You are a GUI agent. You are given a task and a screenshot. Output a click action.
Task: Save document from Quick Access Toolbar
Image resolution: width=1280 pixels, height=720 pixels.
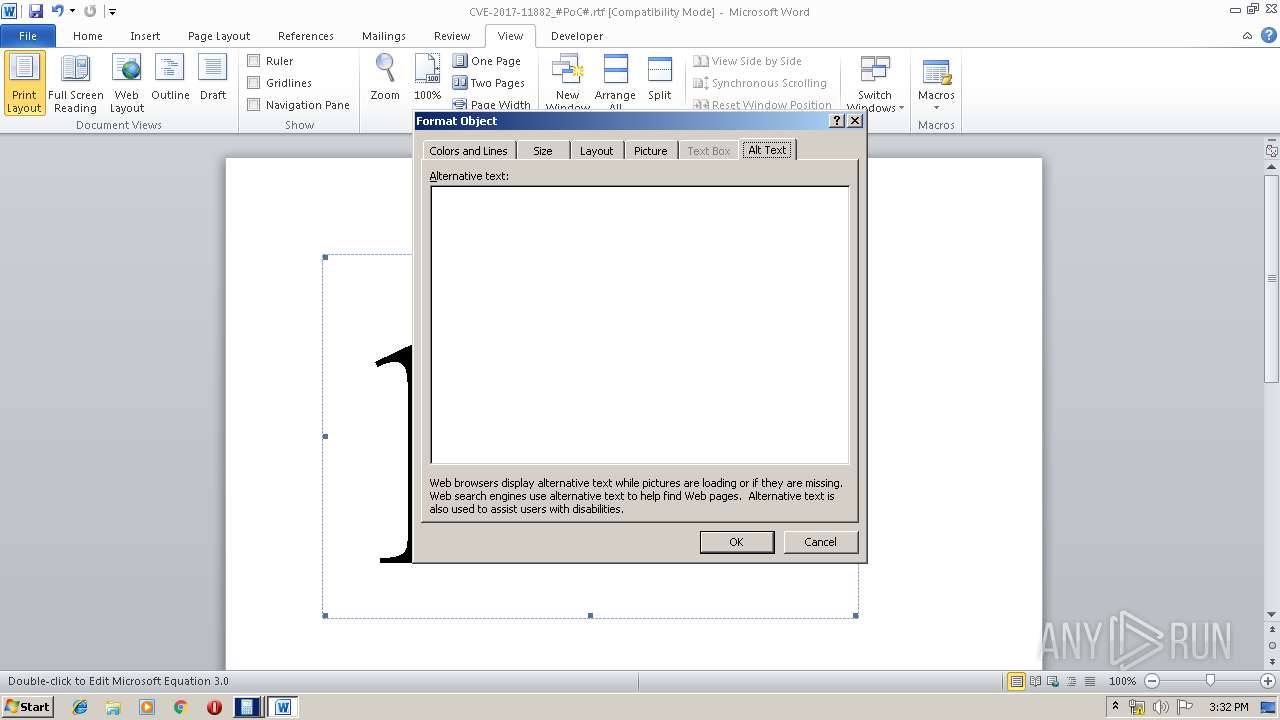click(x=36, y=11)
